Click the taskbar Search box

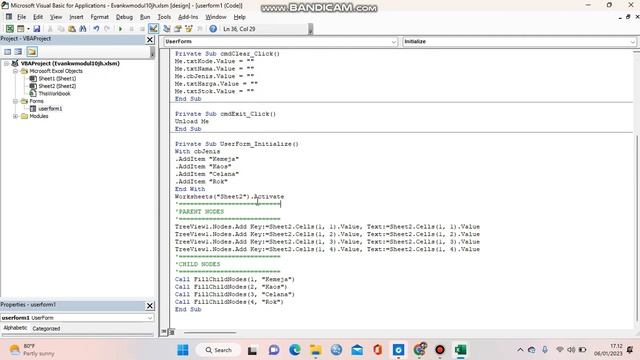(x=218, y=350)
